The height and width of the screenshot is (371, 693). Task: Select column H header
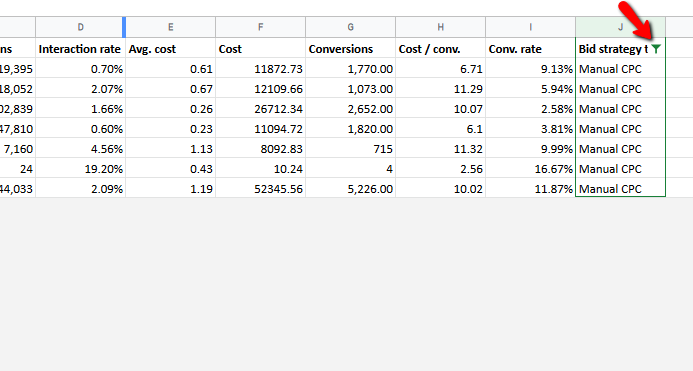[x=441, y=27]
